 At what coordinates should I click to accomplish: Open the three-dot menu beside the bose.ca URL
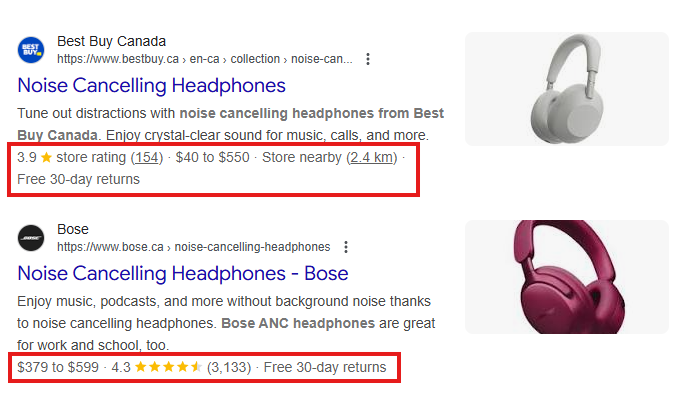(346, 247)
